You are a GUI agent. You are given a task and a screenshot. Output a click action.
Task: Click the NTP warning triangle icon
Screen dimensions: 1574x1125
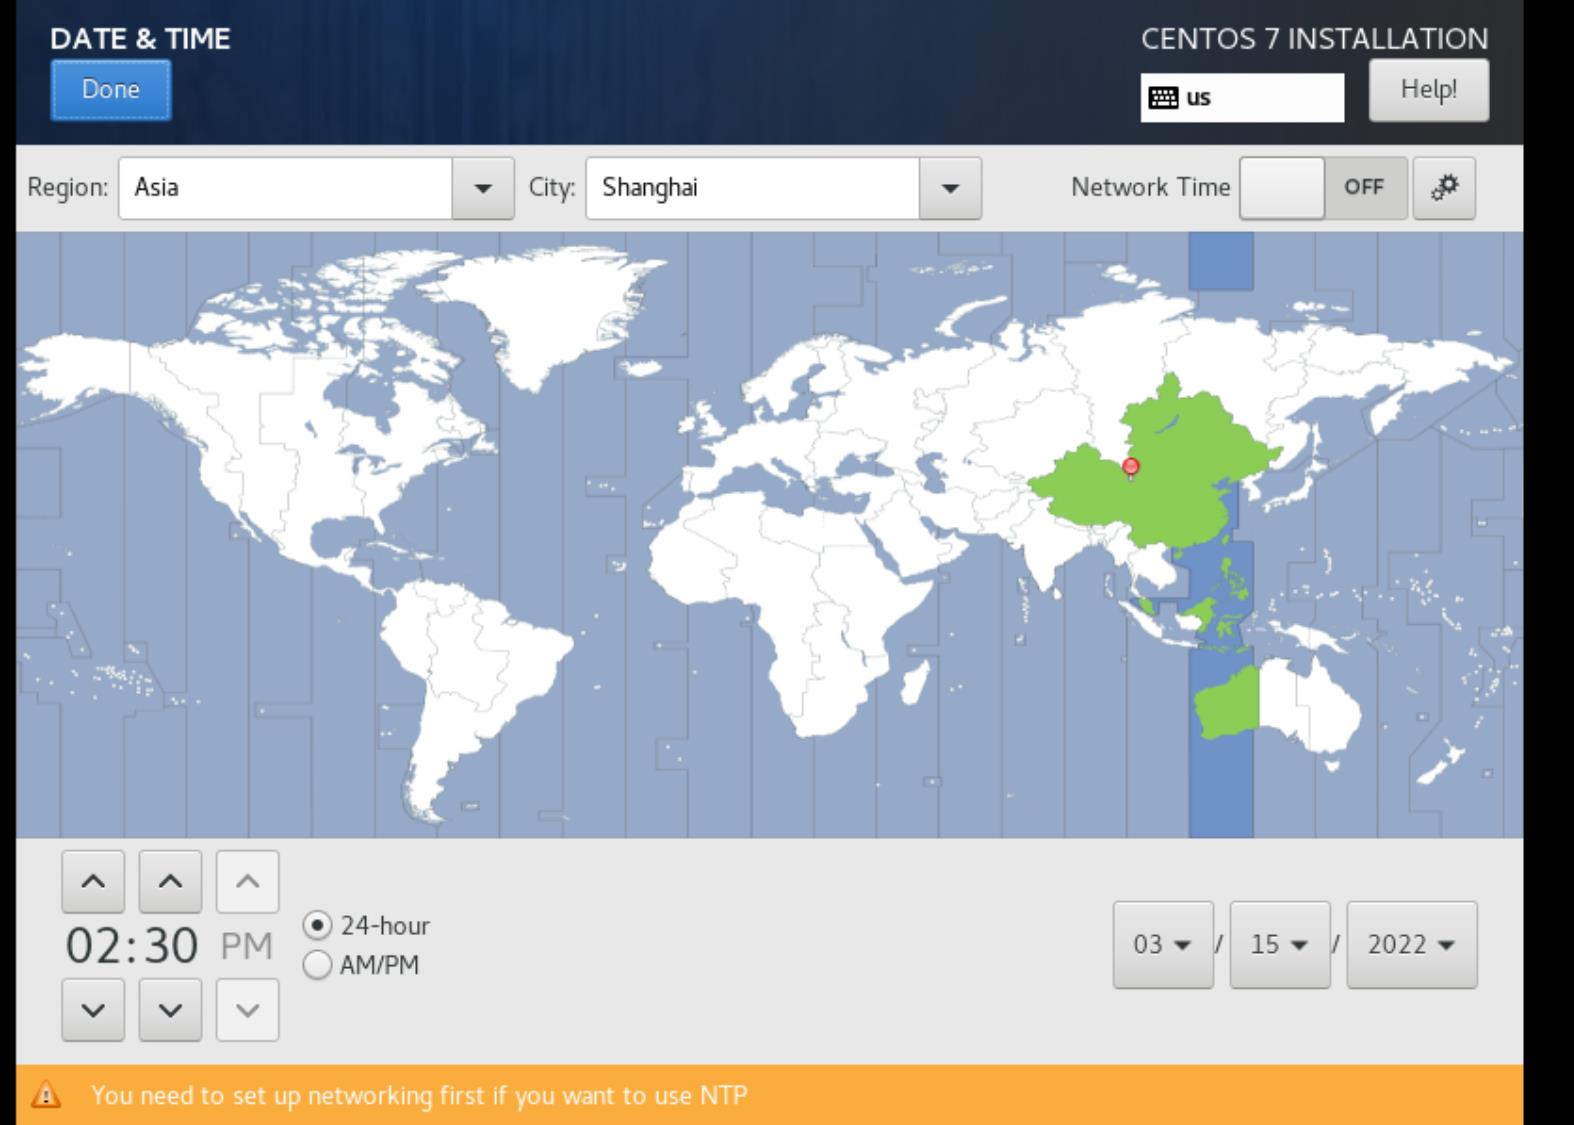coord(45,1096)
